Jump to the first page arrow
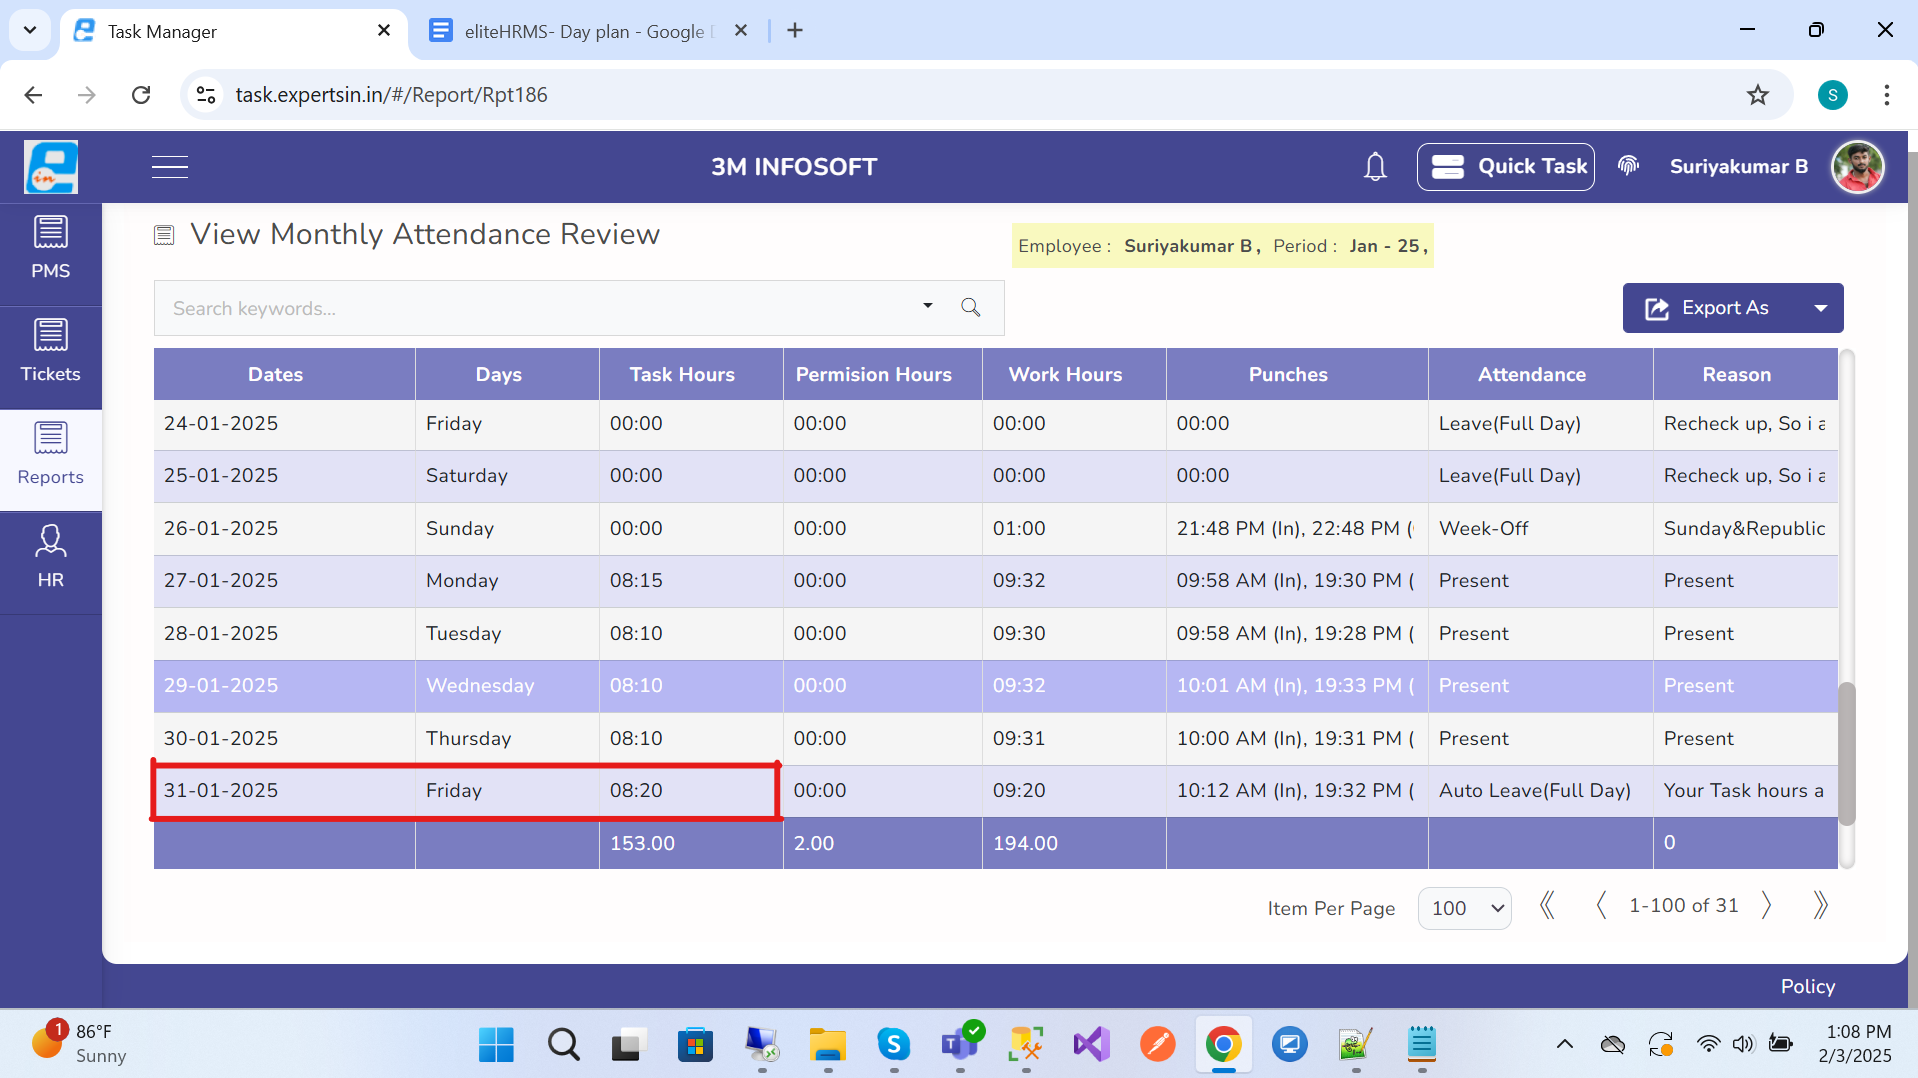1918x1078 pixels. [x=1547, y=906]
